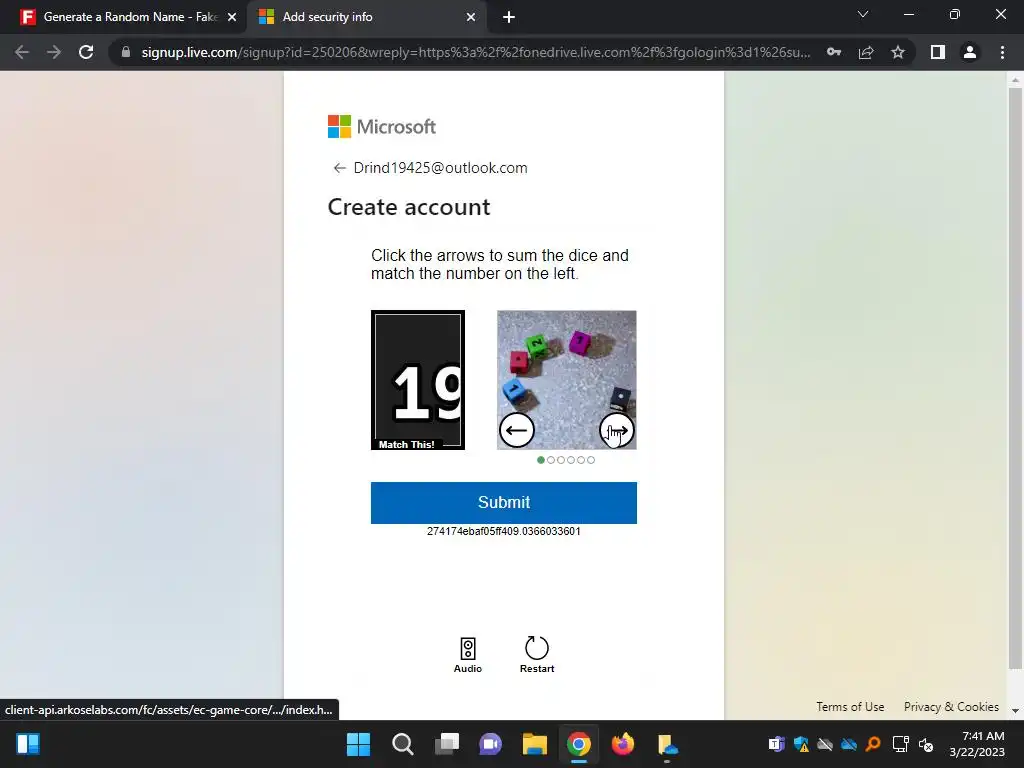Navigate forward in browser history
Viewport: 1024px width, 768px height.
(x=54, y=52)
